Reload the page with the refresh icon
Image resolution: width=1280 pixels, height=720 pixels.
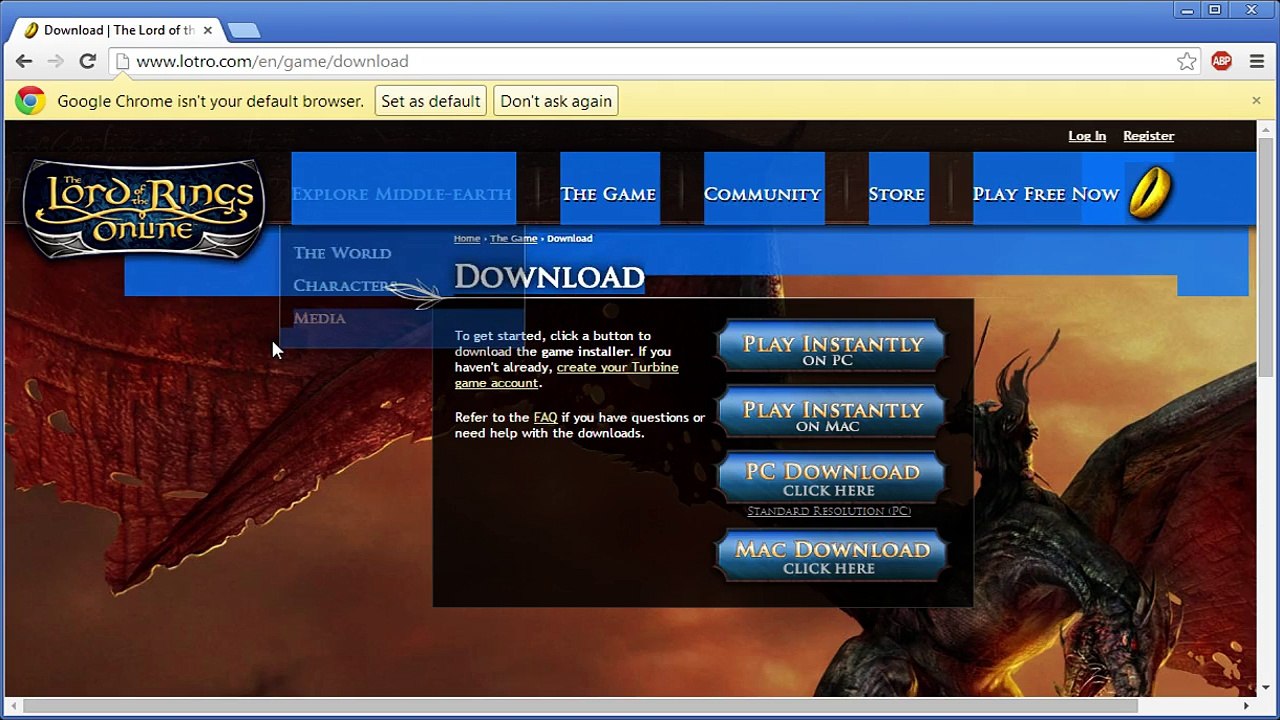88,61
